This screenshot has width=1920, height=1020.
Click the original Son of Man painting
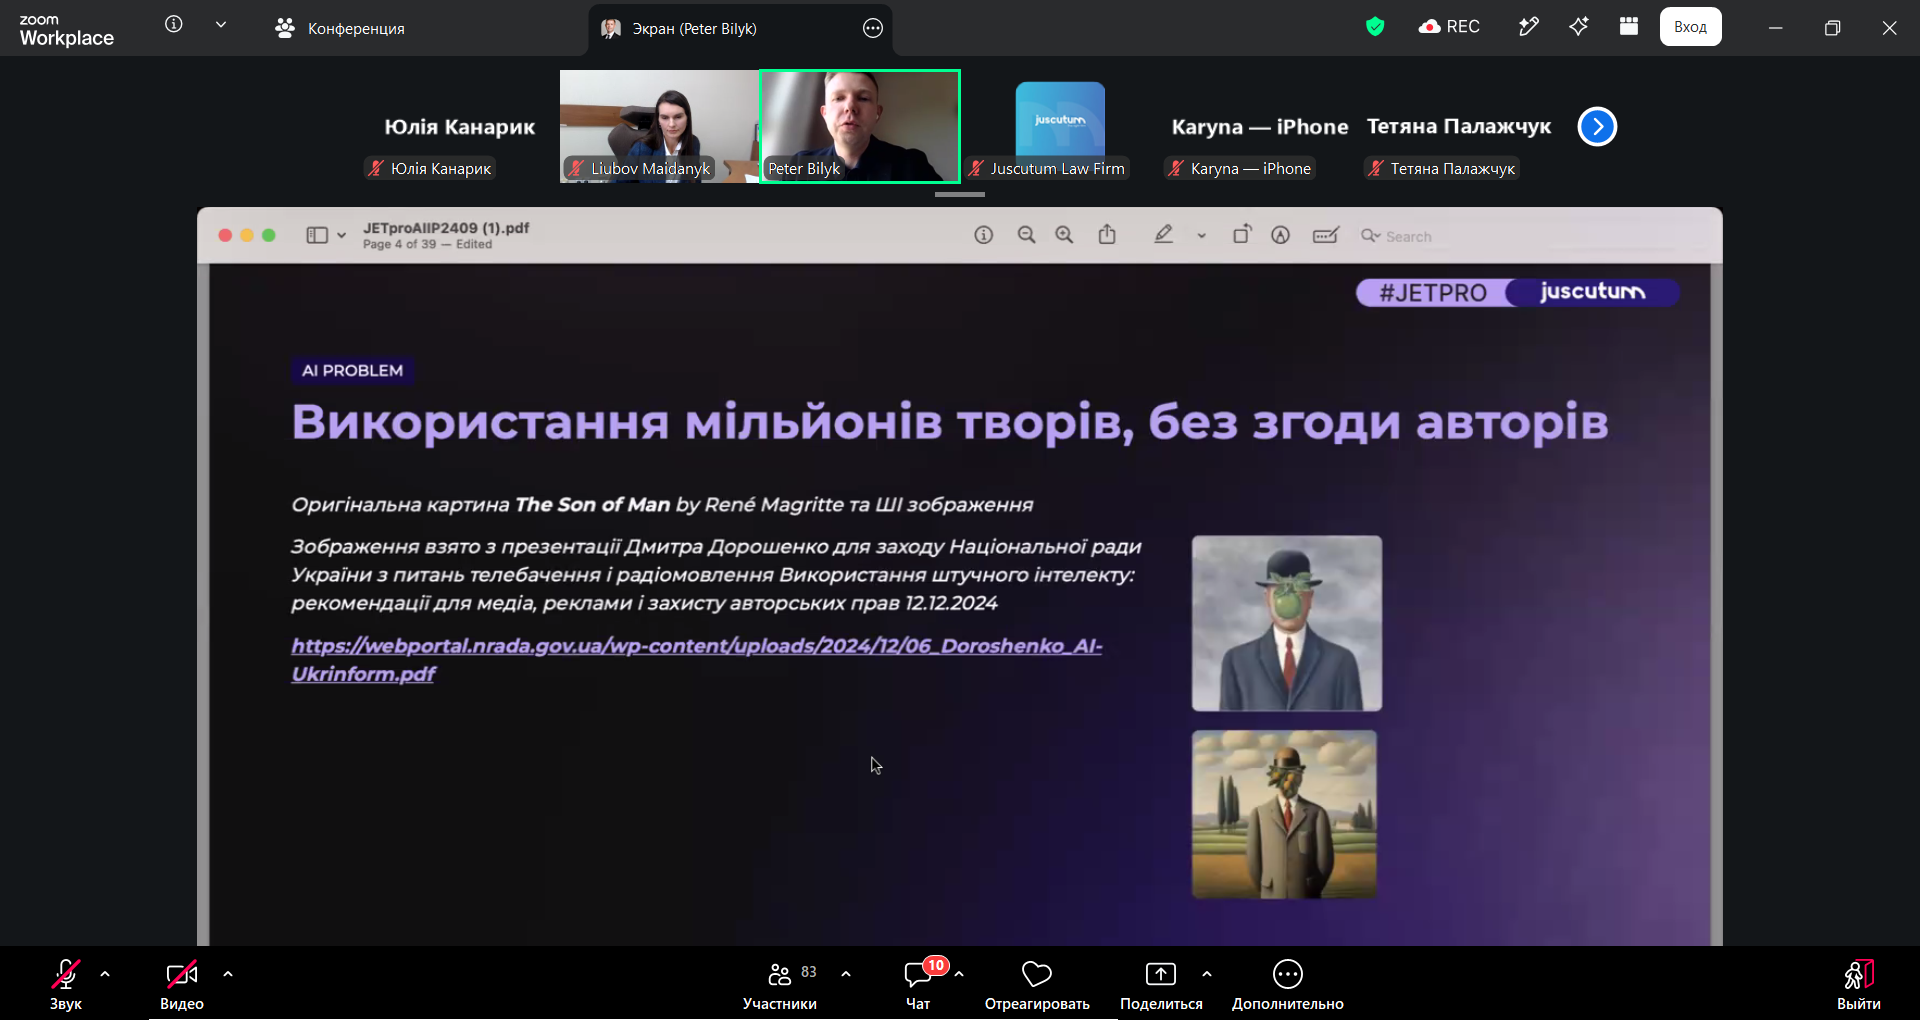pos(1287,623)
